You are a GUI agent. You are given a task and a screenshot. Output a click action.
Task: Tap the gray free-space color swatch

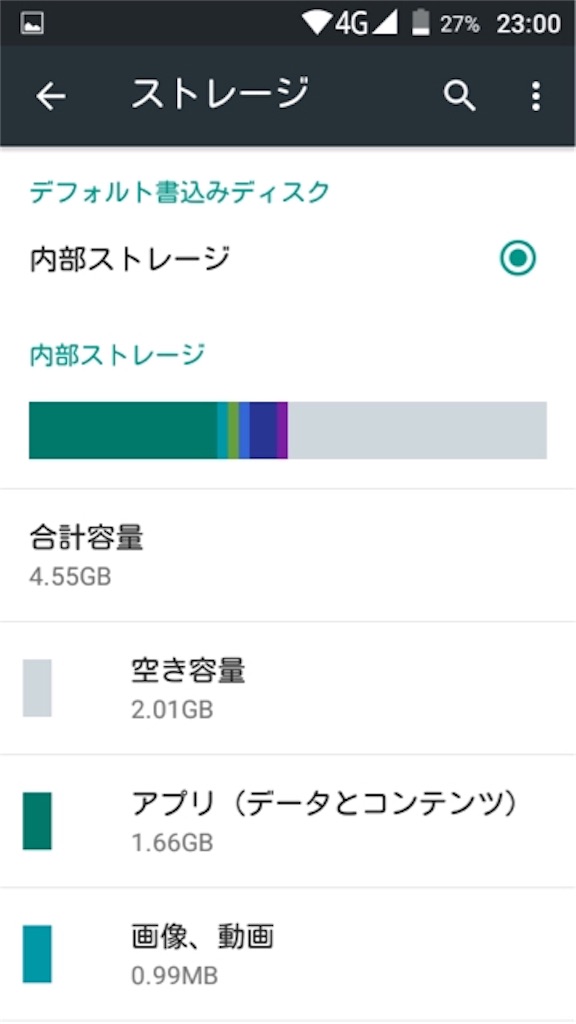click(x=37, y=688)
